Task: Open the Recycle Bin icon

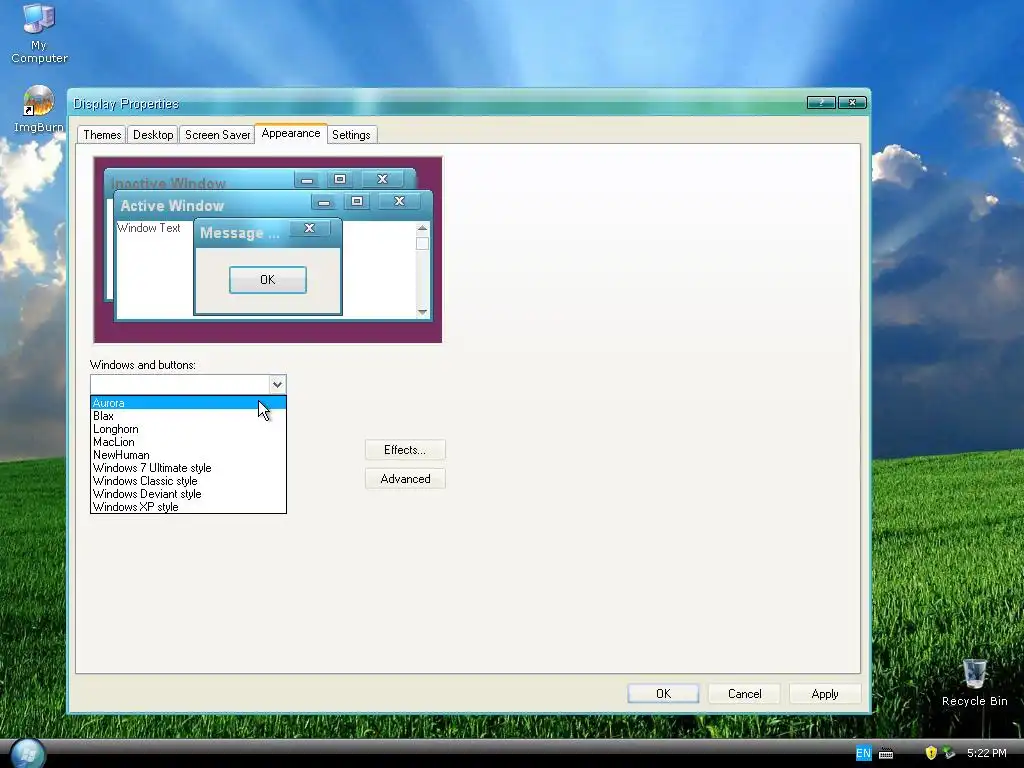Action: [974, 682]
